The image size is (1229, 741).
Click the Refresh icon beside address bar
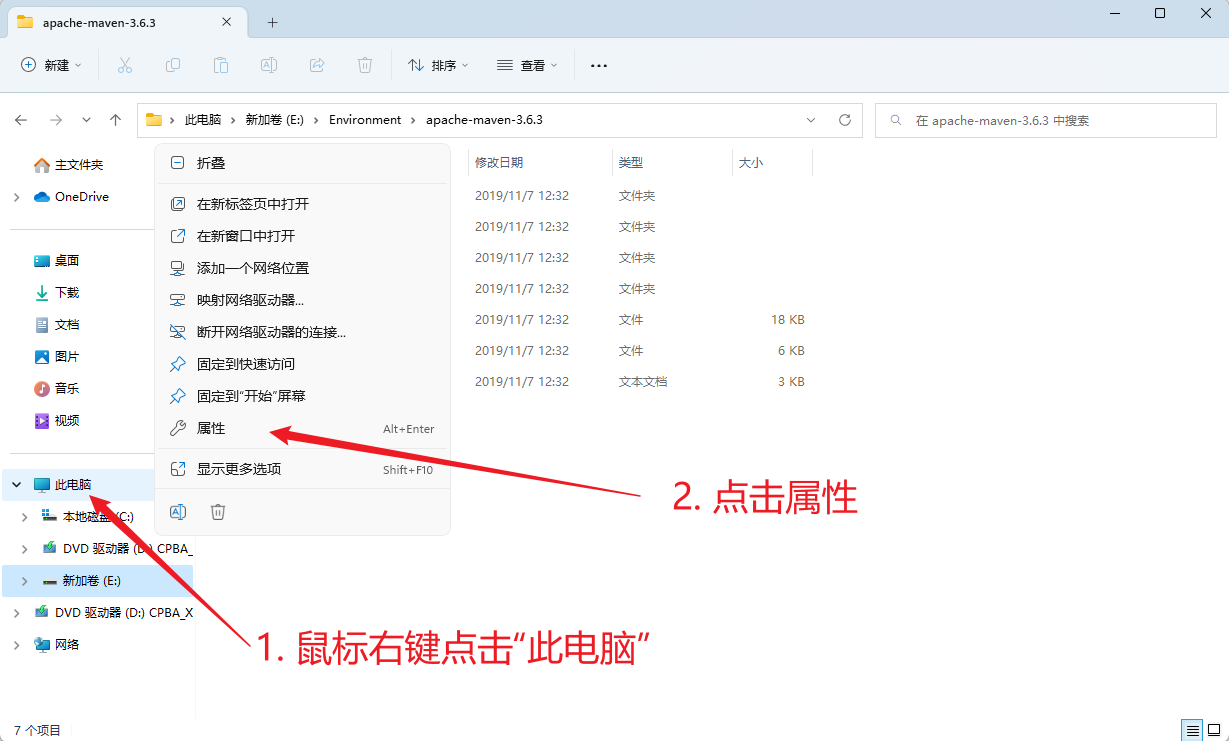pyautogui.click(x=845, y=120)
